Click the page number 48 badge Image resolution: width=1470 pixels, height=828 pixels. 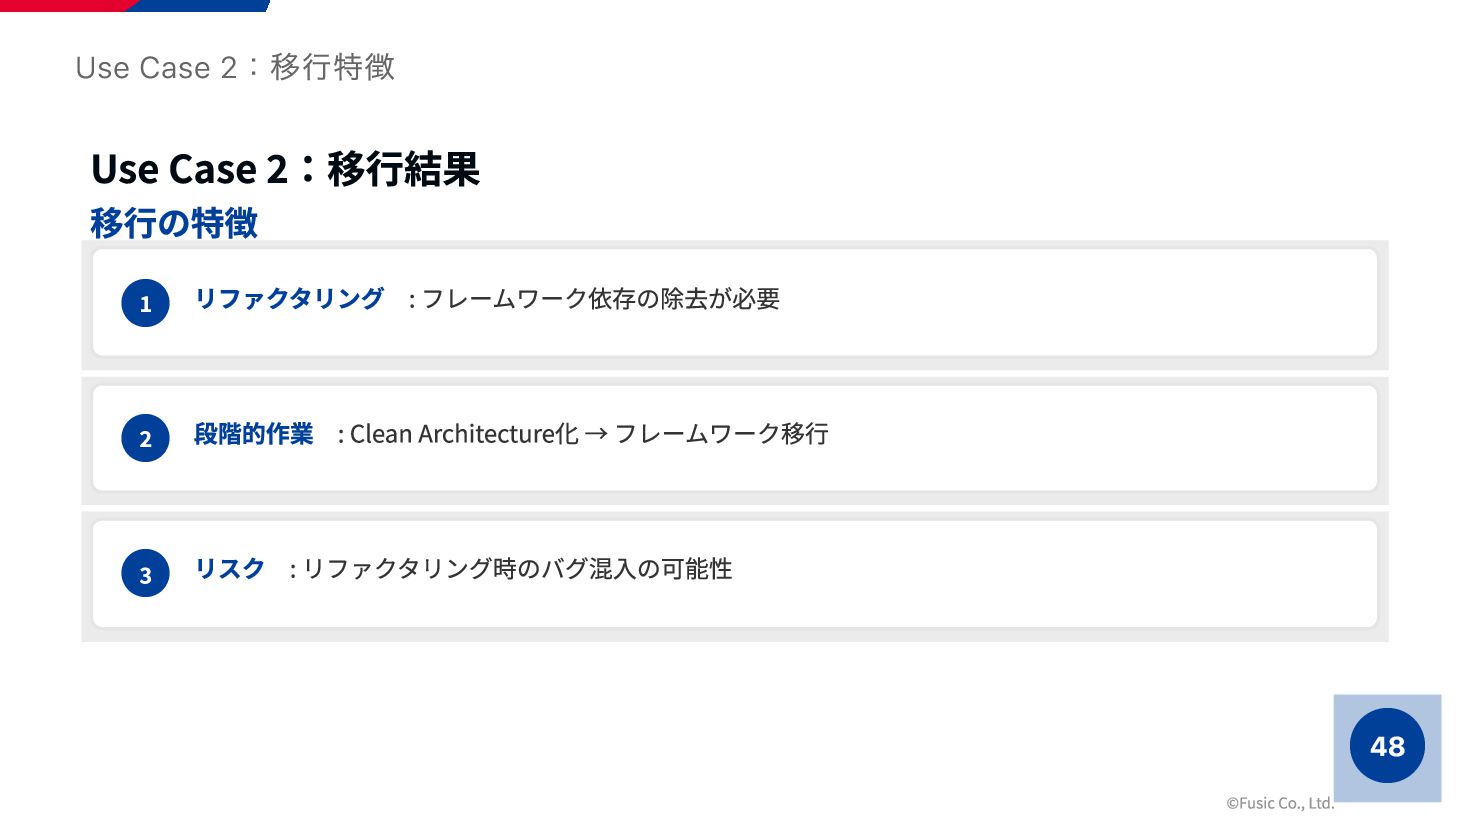click(1387, 746)
